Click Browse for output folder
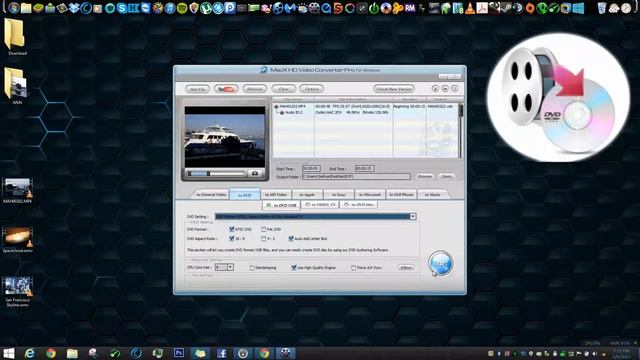This screenshot has height=360, width=640. pyautogui.click(x=424, y=176)
